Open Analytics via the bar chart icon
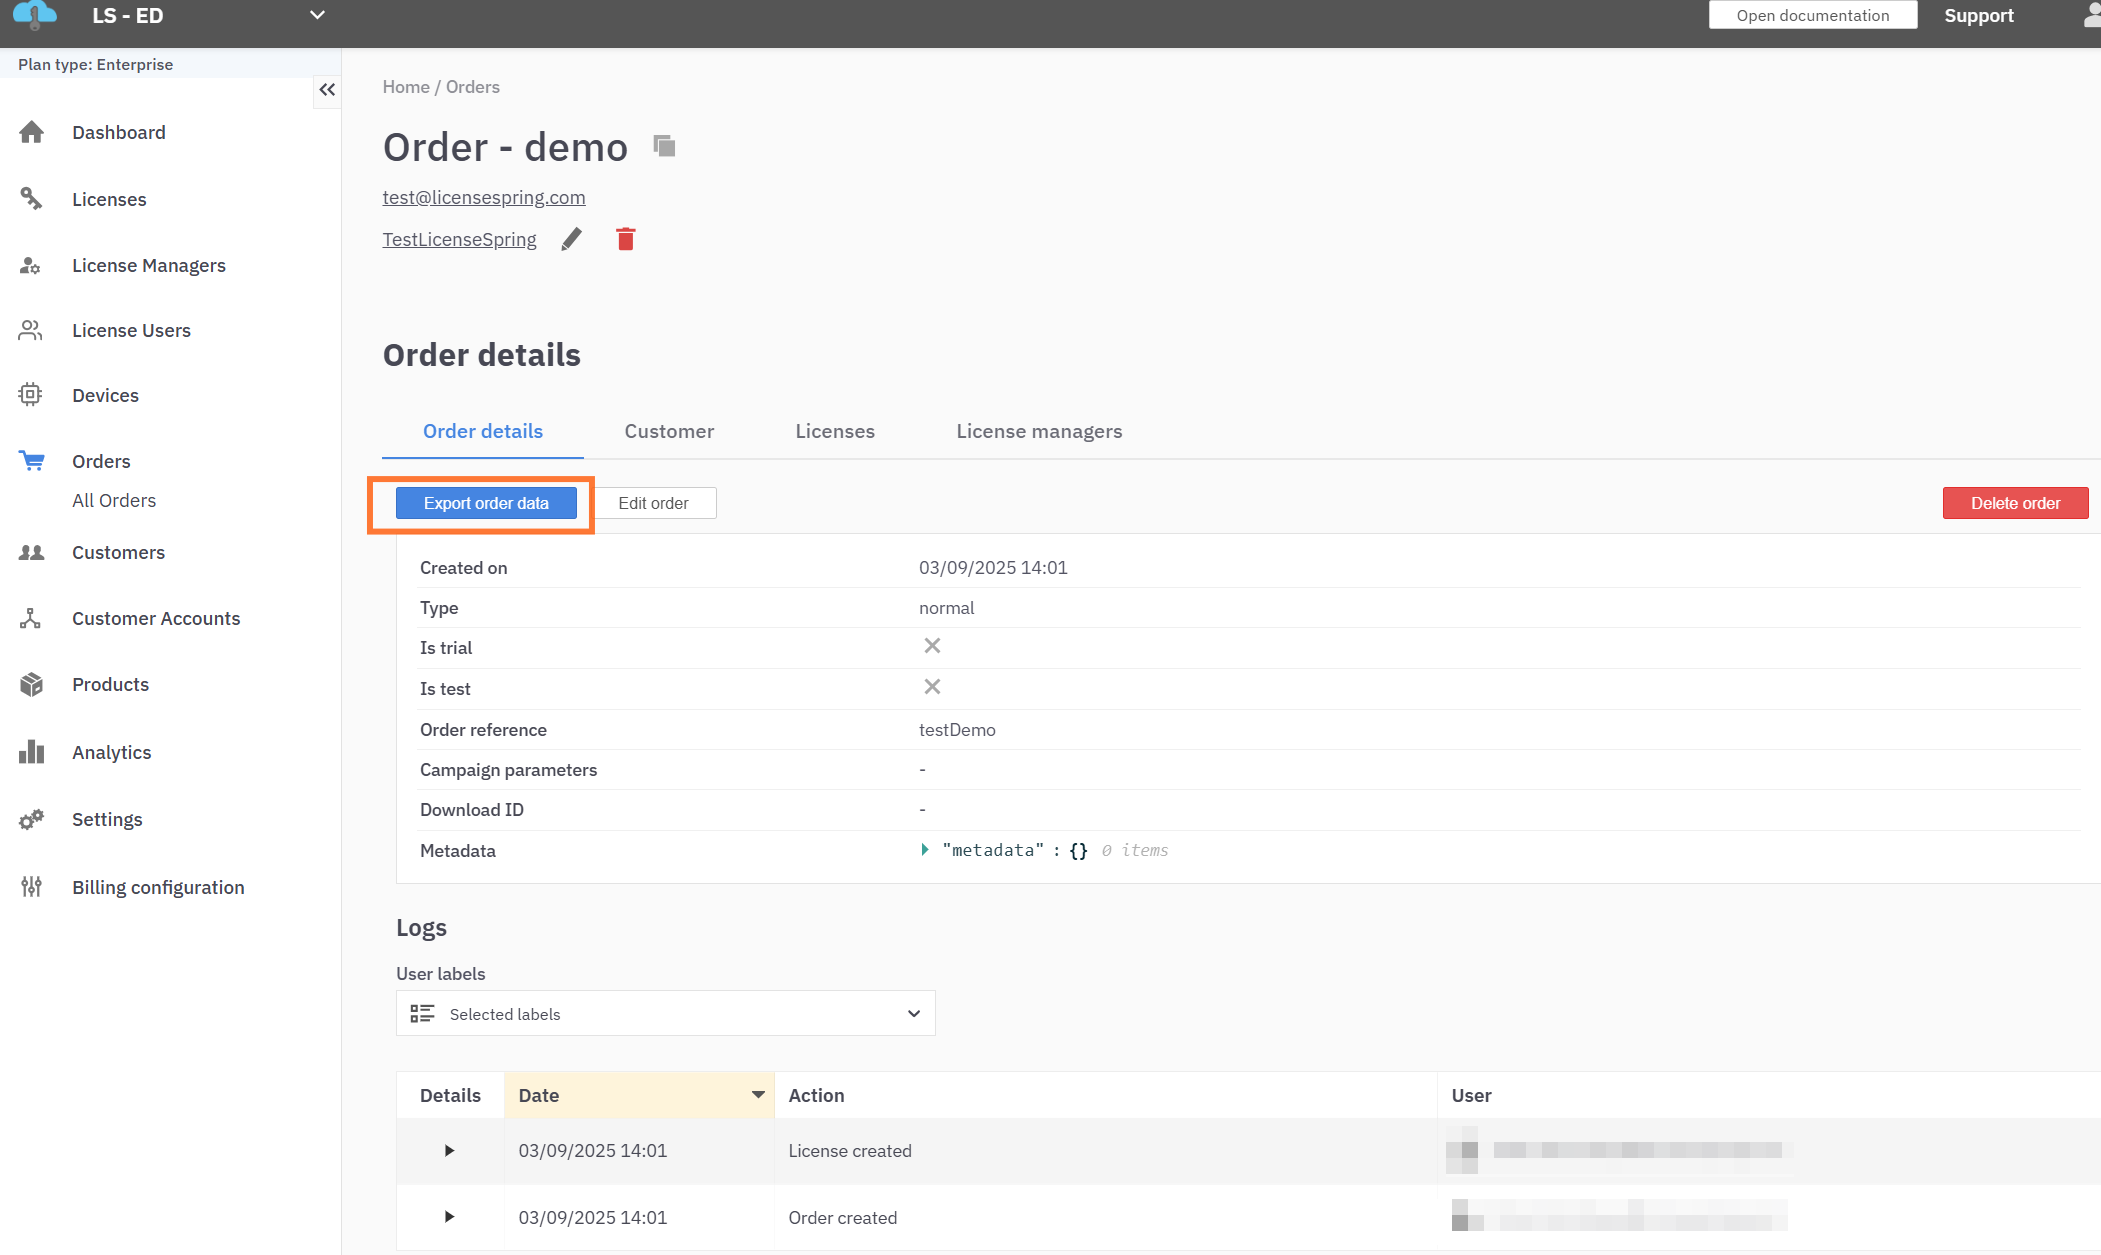This screenshot has width=2101, height=1255. 32,752
